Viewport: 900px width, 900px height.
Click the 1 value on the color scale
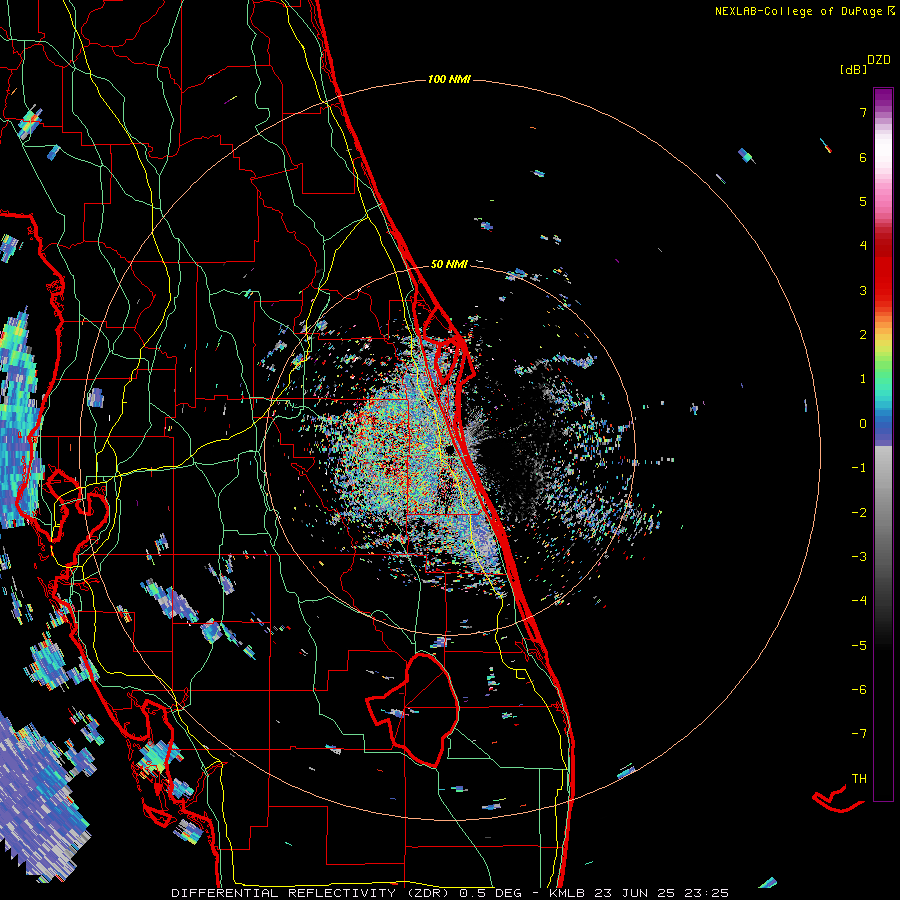(x=863, y=379)
